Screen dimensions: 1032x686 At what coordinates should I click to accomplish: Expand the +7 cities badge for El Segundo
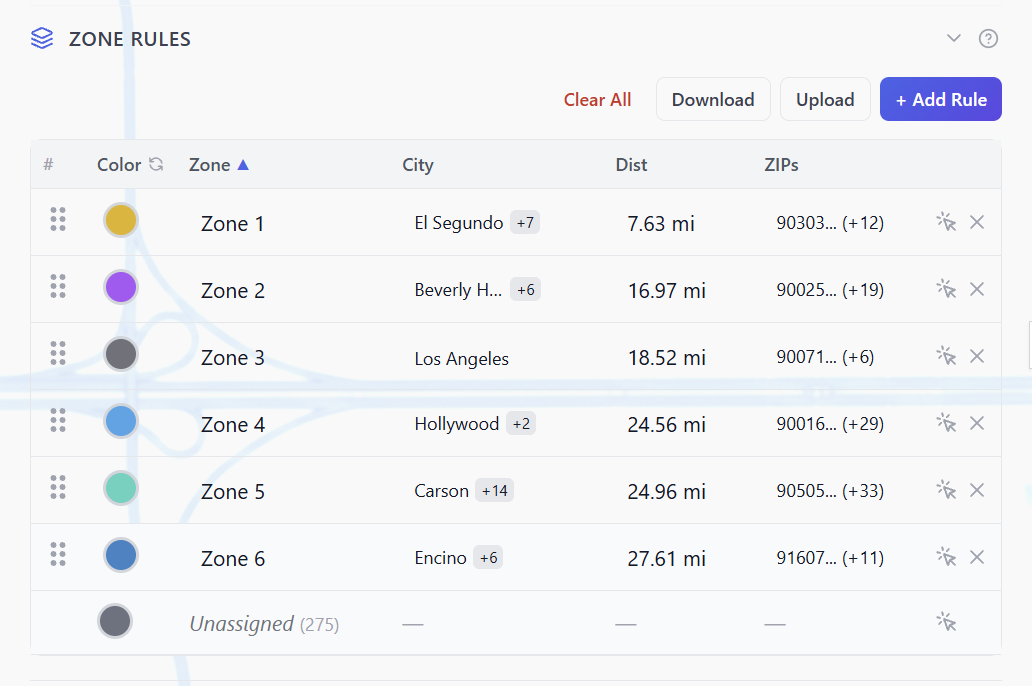tap(525, 223)
